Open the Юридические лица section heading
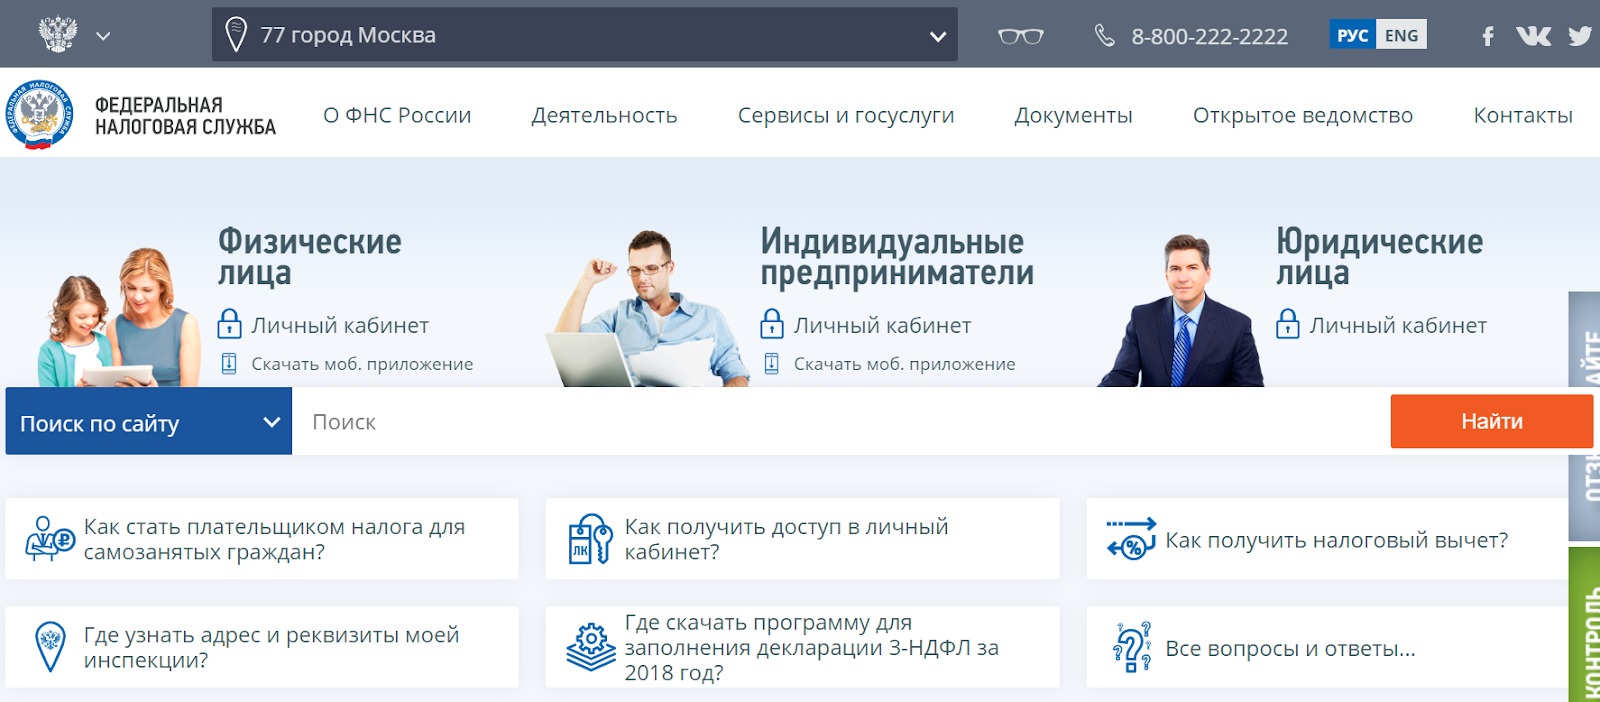The height and width of the screenshot is (702, 1600). 1379,256
